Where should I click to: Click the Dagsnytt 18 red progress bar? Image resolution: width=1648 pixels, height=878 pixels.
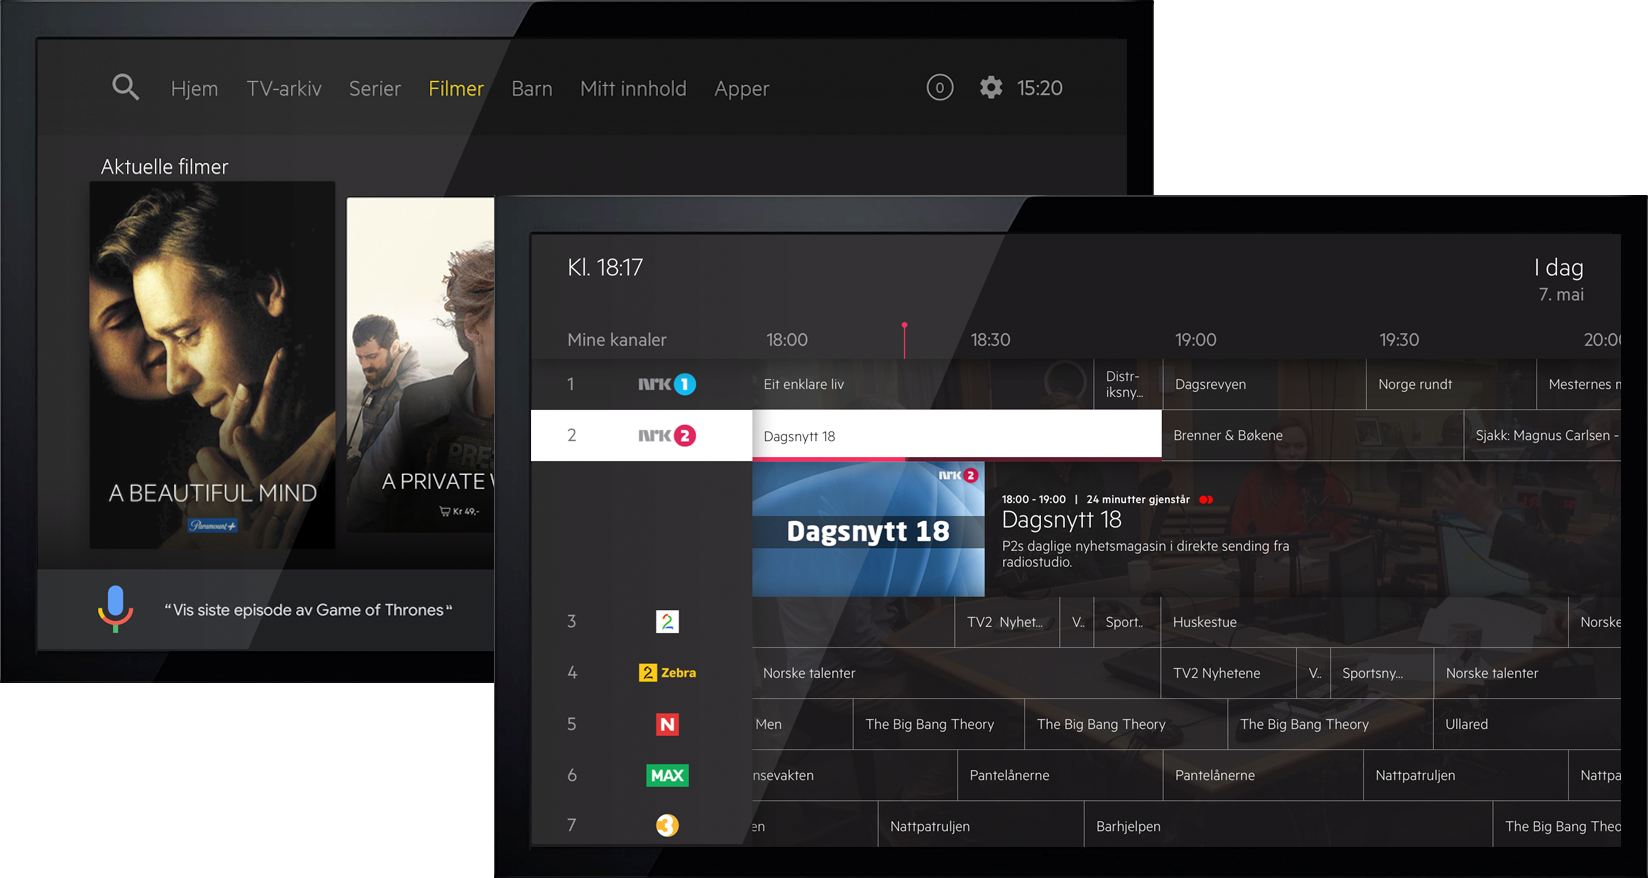point(829,459)
